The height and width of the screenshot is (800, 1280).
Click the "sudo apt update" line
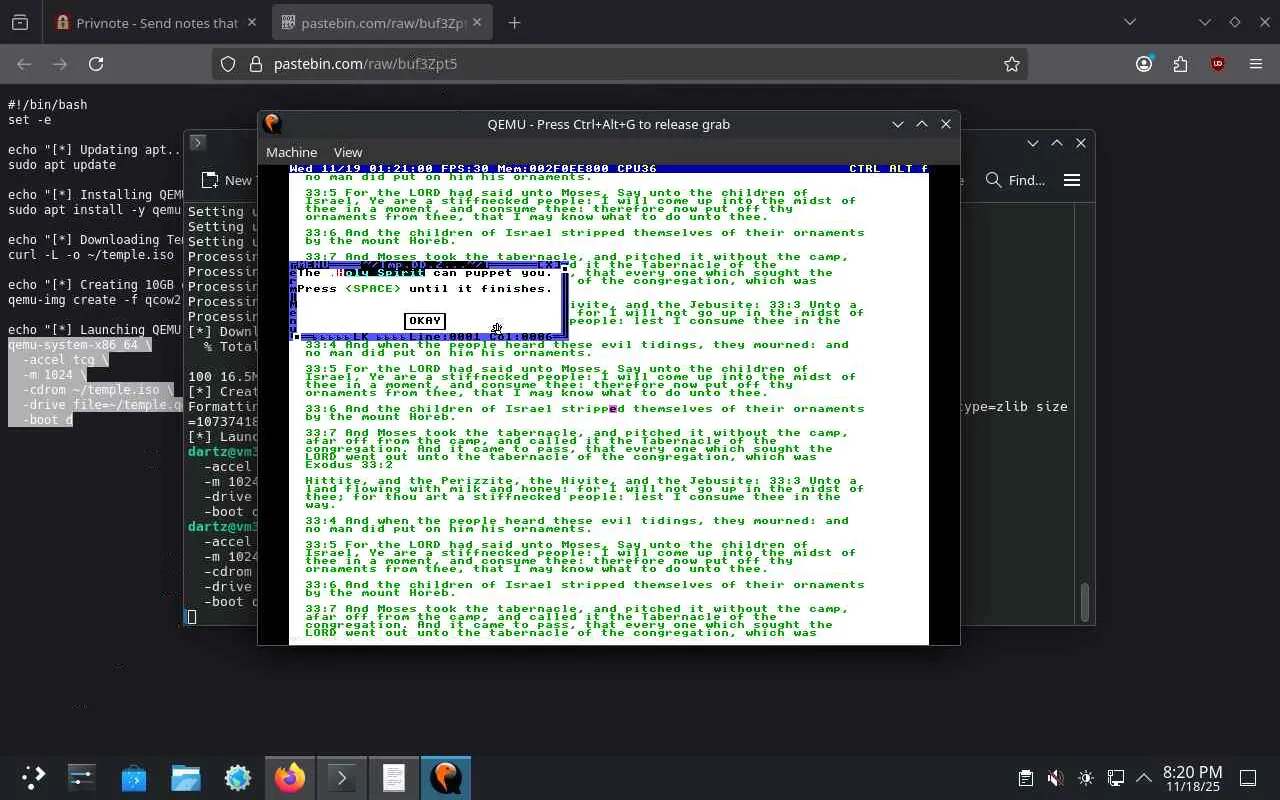(x=62, y=165)
